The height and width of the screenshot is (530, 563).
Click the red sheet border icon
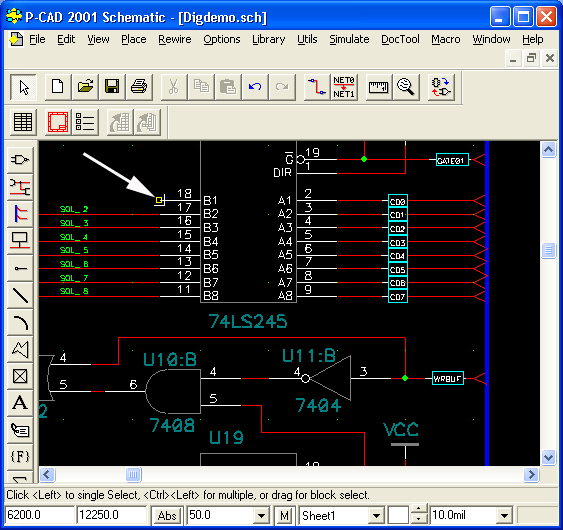pyautogui.click(x=58, y=122)
